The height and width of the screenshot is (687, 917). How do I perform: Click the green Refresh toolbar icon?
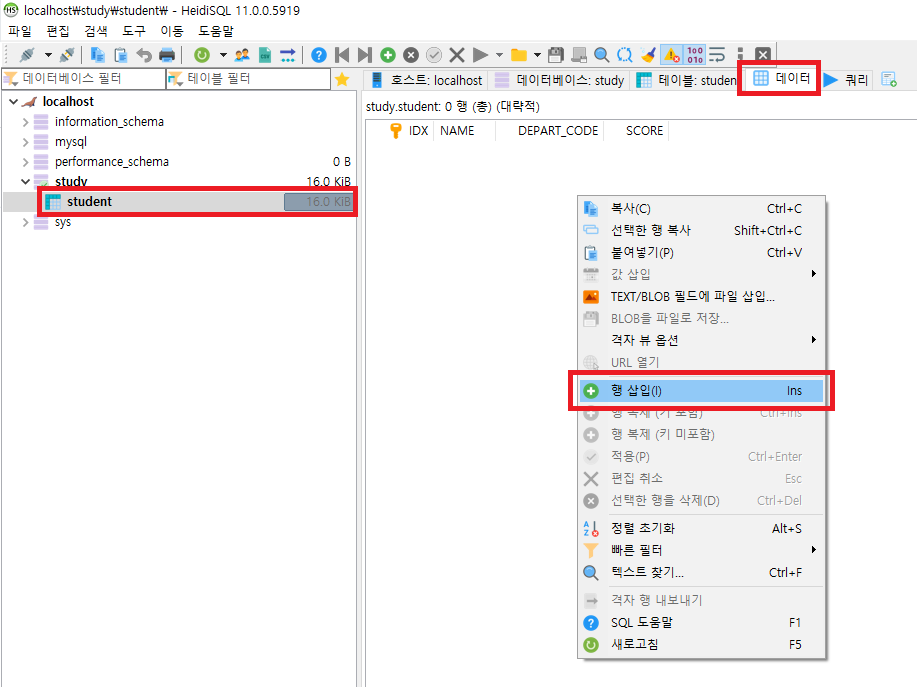tap(202, 55)
